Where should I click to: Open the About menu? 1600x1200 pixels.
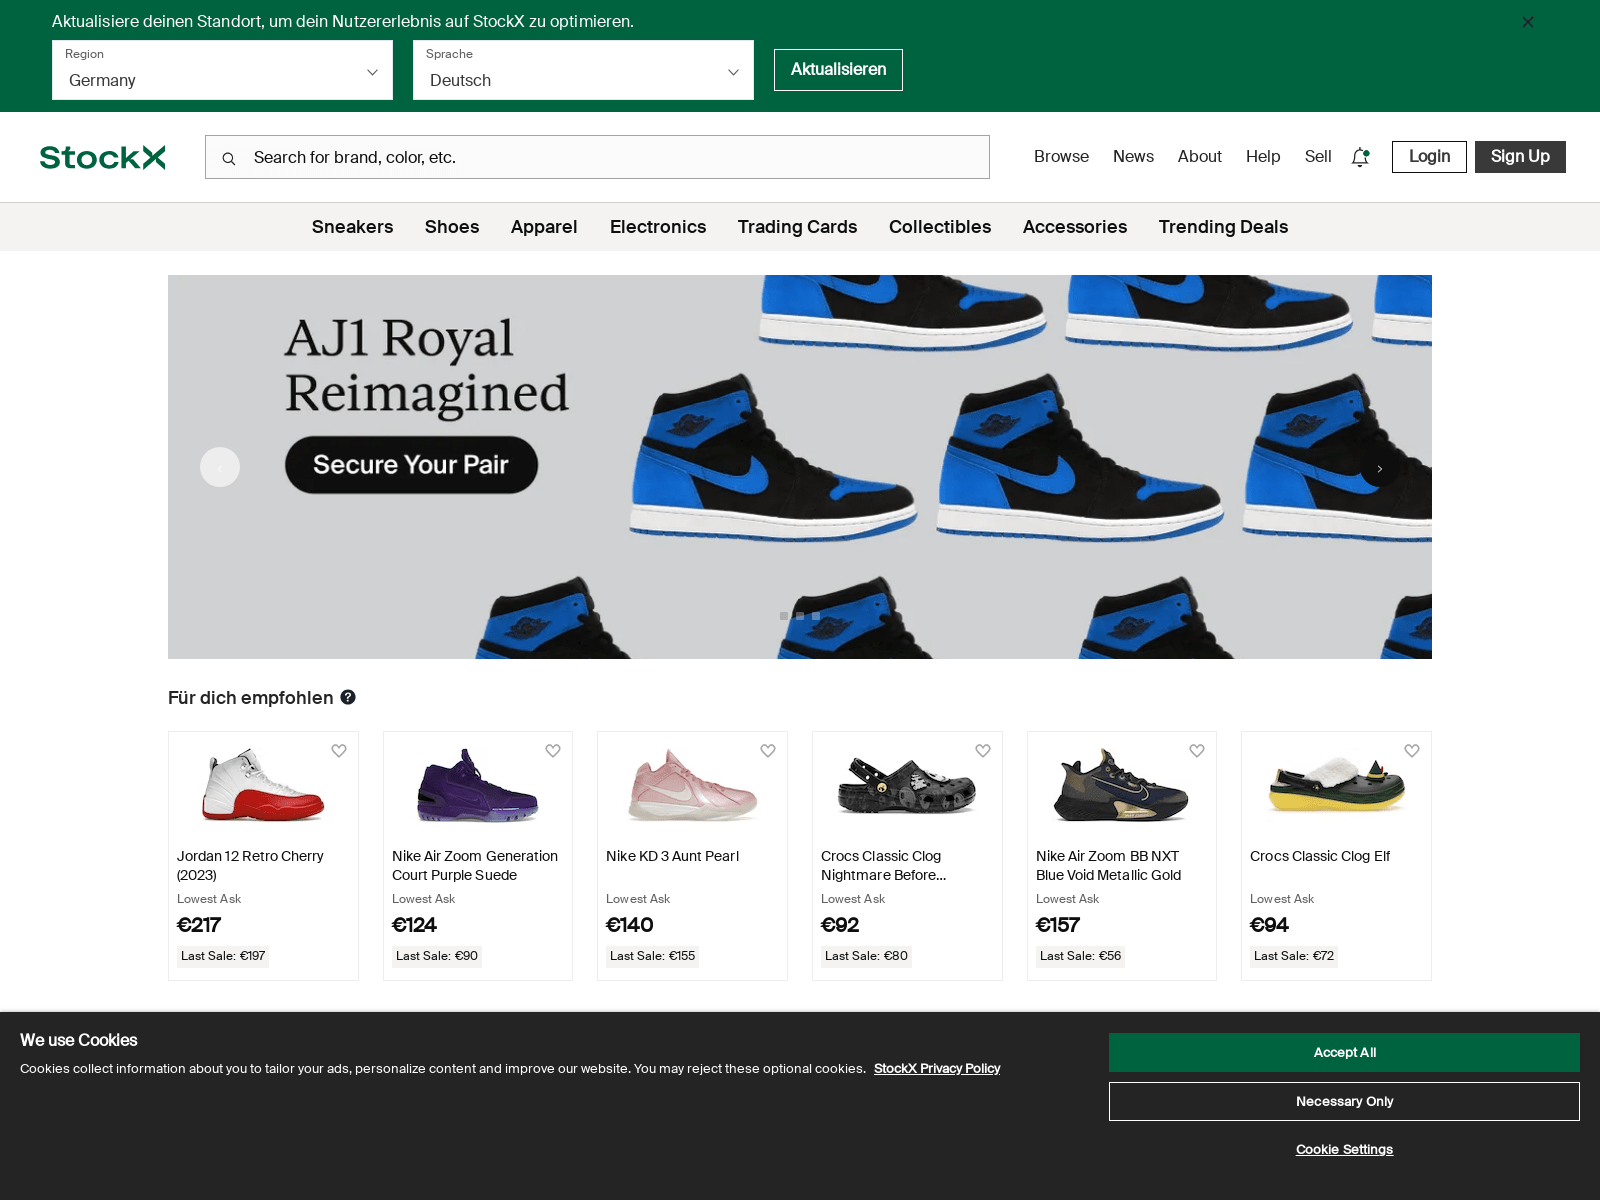pyautogui.click(x=1199, y=156)
